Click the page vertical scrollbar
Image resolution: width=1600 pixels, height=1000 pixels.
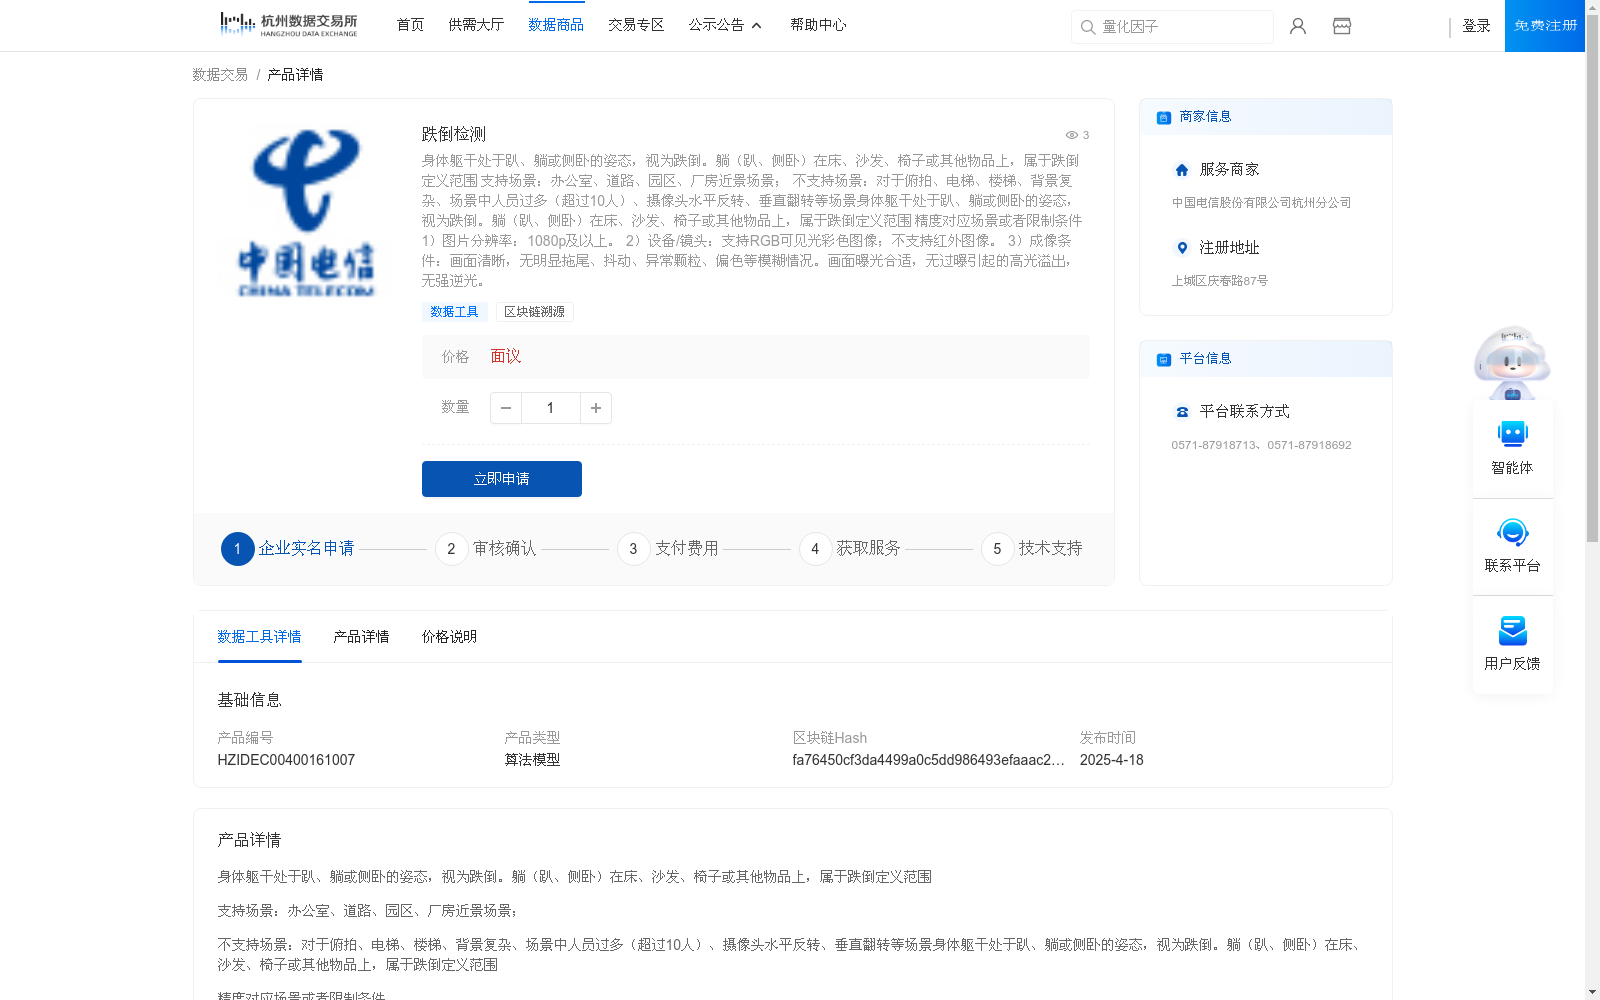(x=1592, y=280)
